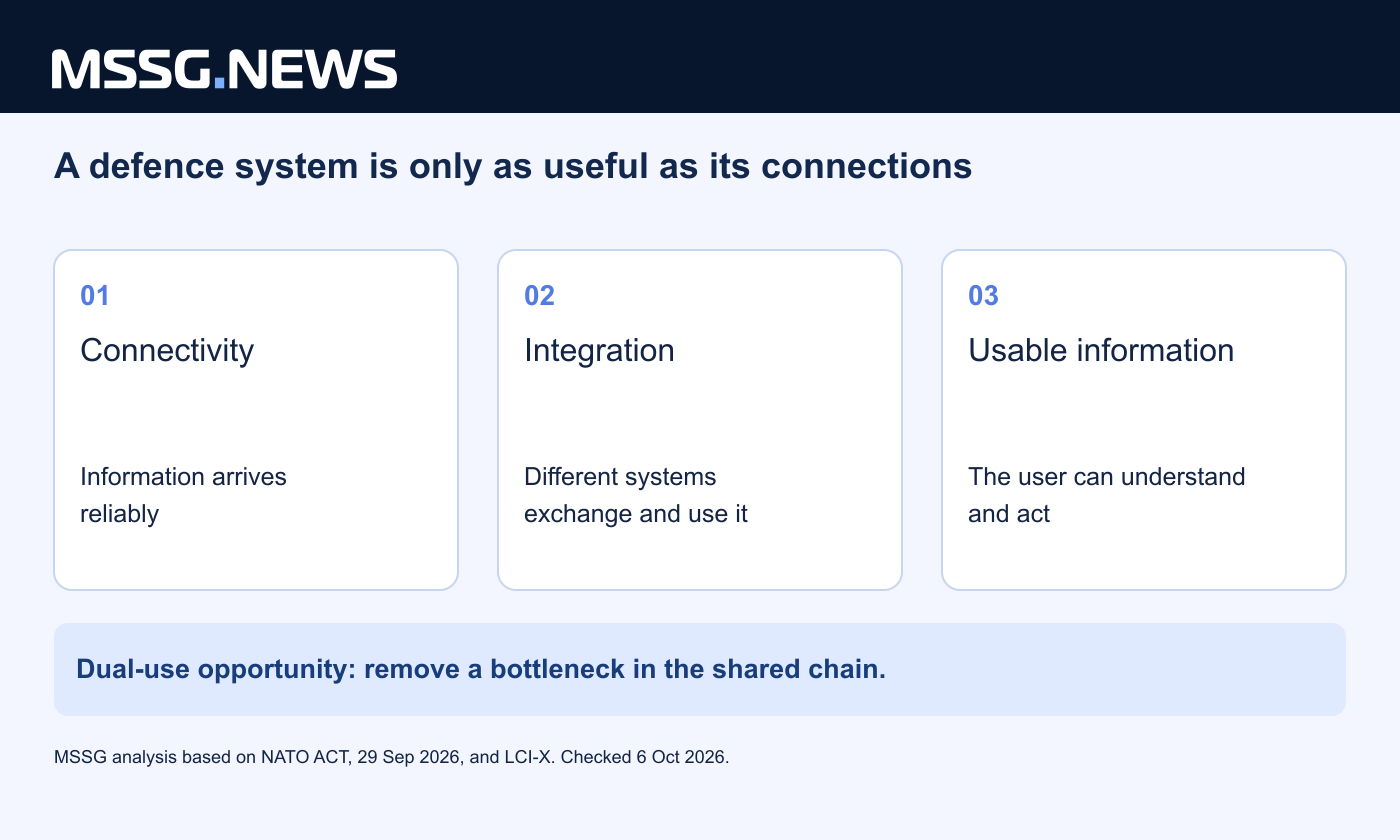Click the text "The user can understand and act"

pos(1107,495)
